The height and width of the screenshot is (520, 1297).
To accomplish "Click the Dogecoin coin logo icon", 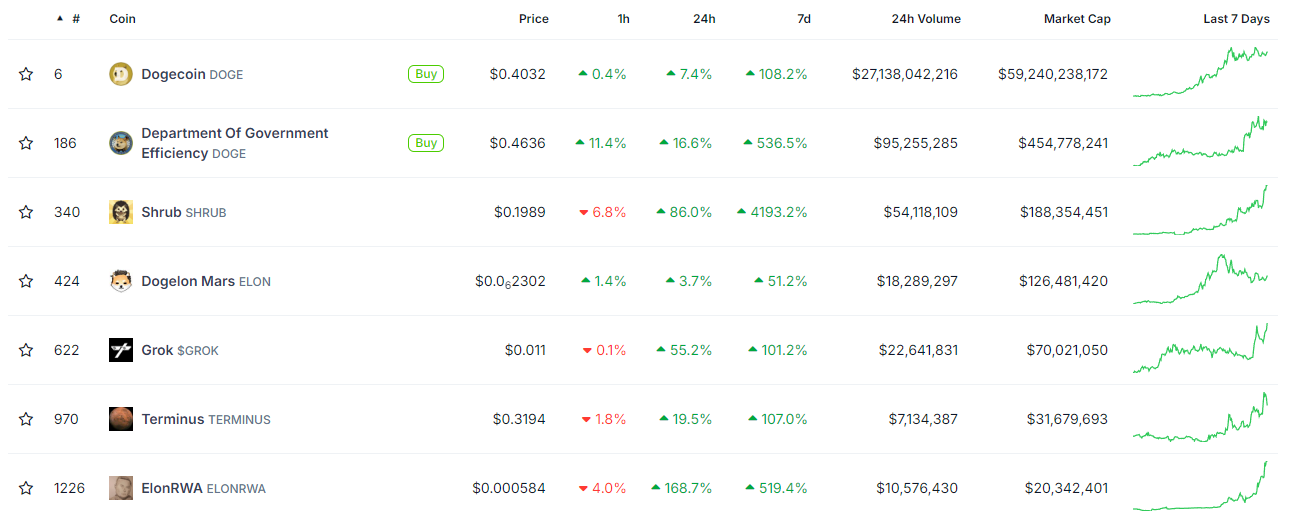I will tap(120, 74).
